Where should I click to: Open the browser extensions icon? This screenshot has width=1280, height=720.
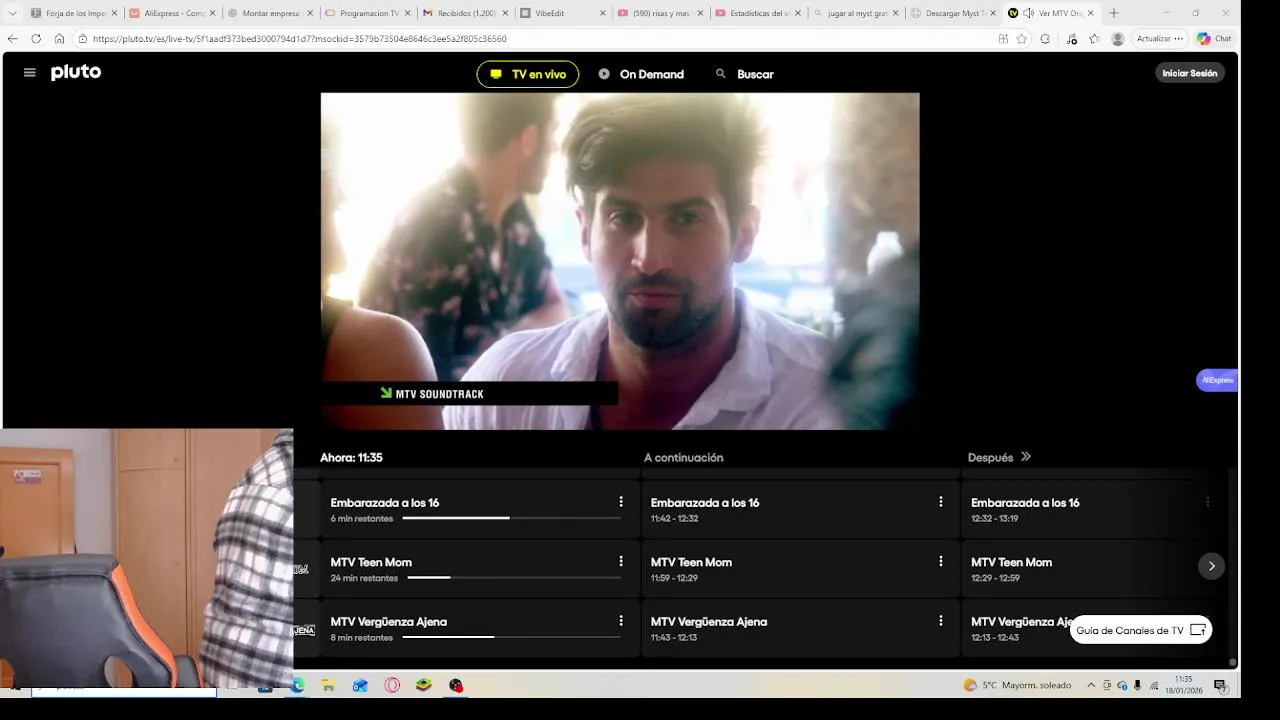click(x=1045, y=38)
